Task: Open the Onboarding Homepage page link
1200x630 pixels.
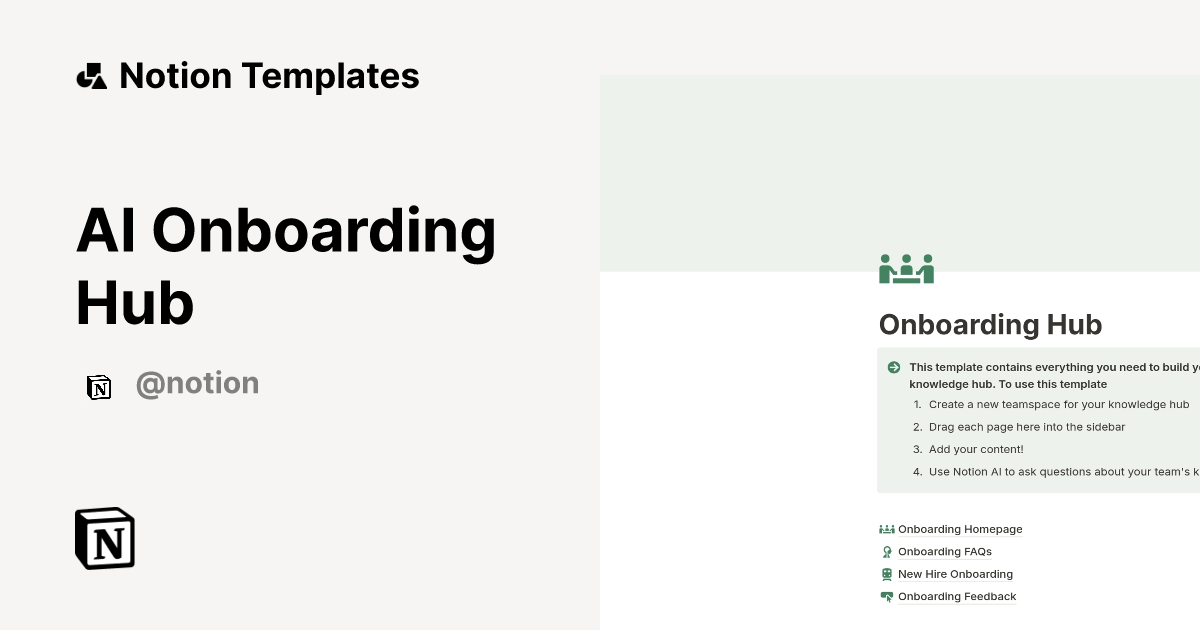Action: [960, 529]
